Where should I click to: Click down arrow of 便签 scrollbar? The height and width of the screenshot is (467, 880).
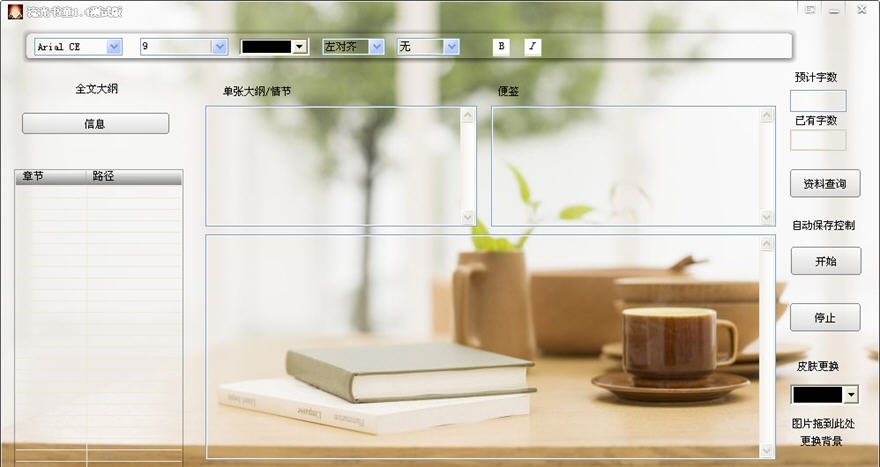[767, 217]
